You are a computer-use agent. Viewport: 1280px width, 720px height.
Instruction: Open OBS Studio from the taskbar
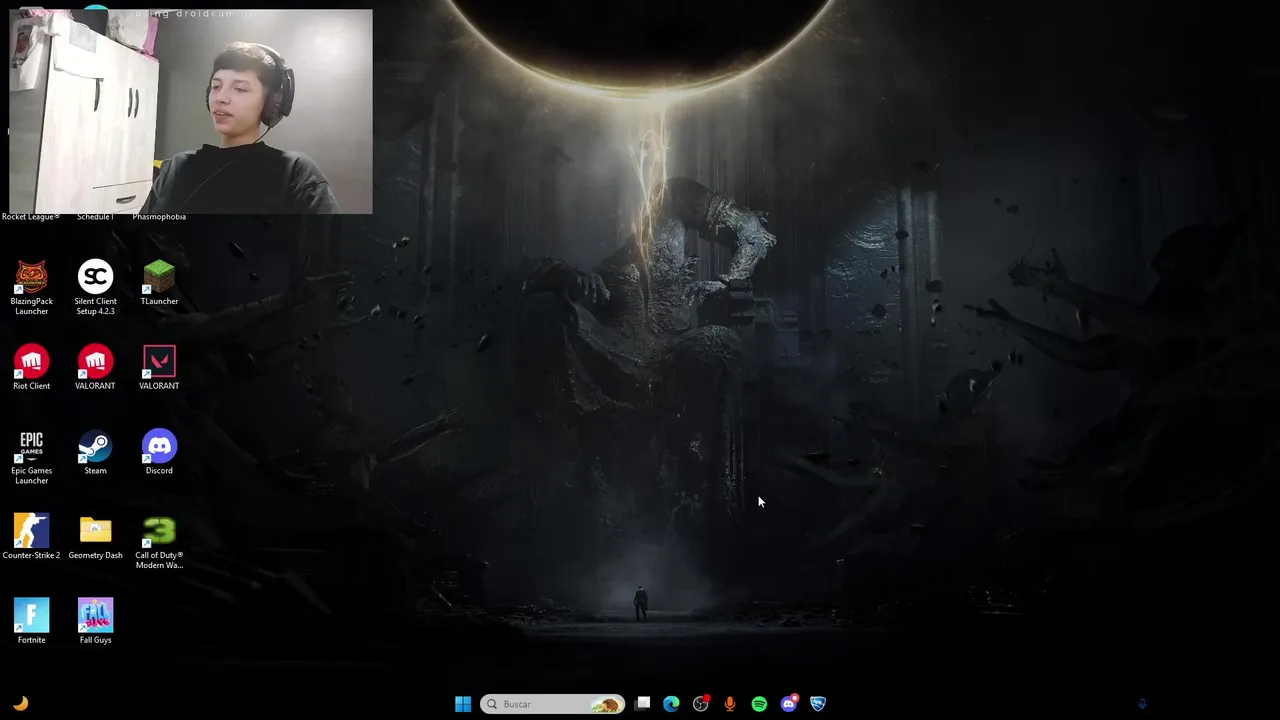(701, 704)
